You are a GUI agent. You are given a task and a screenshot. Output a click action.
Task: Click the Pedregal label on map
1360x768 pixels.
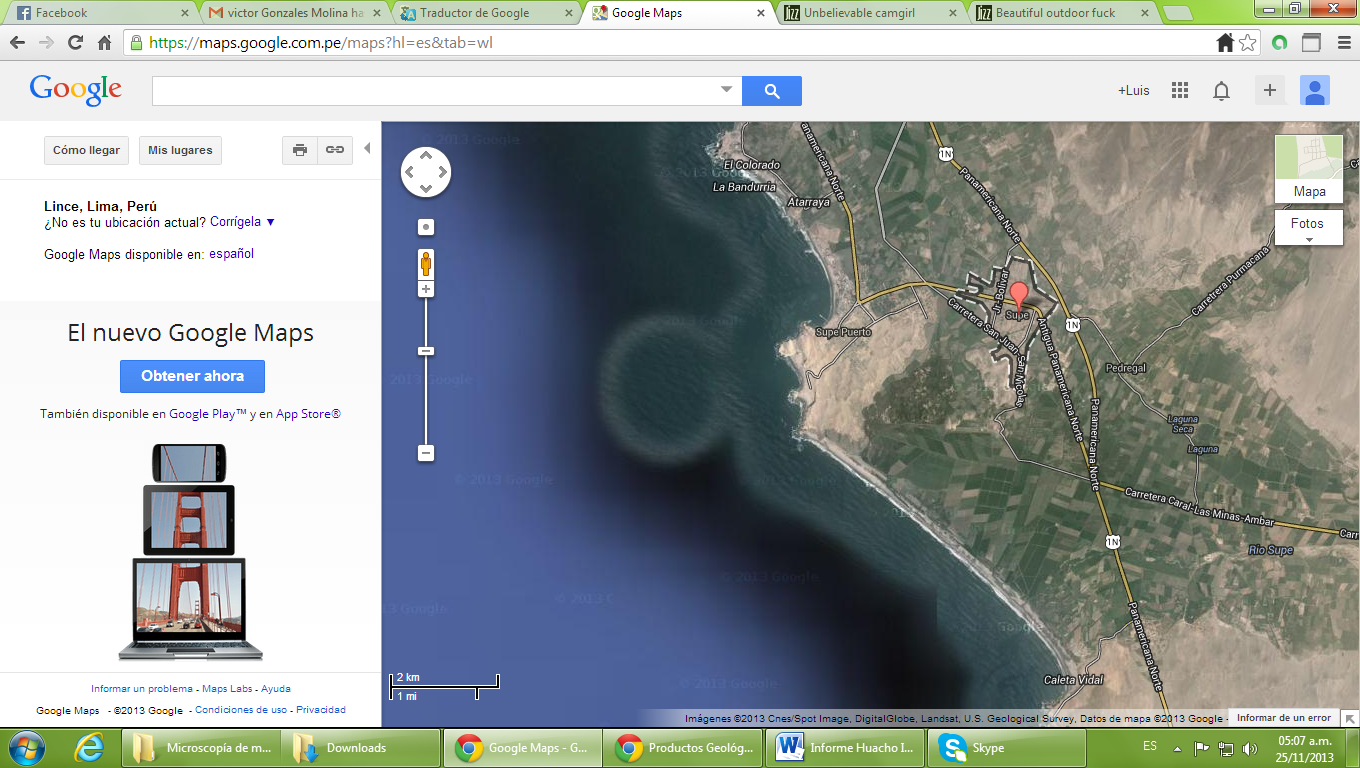coord(1125,368)
